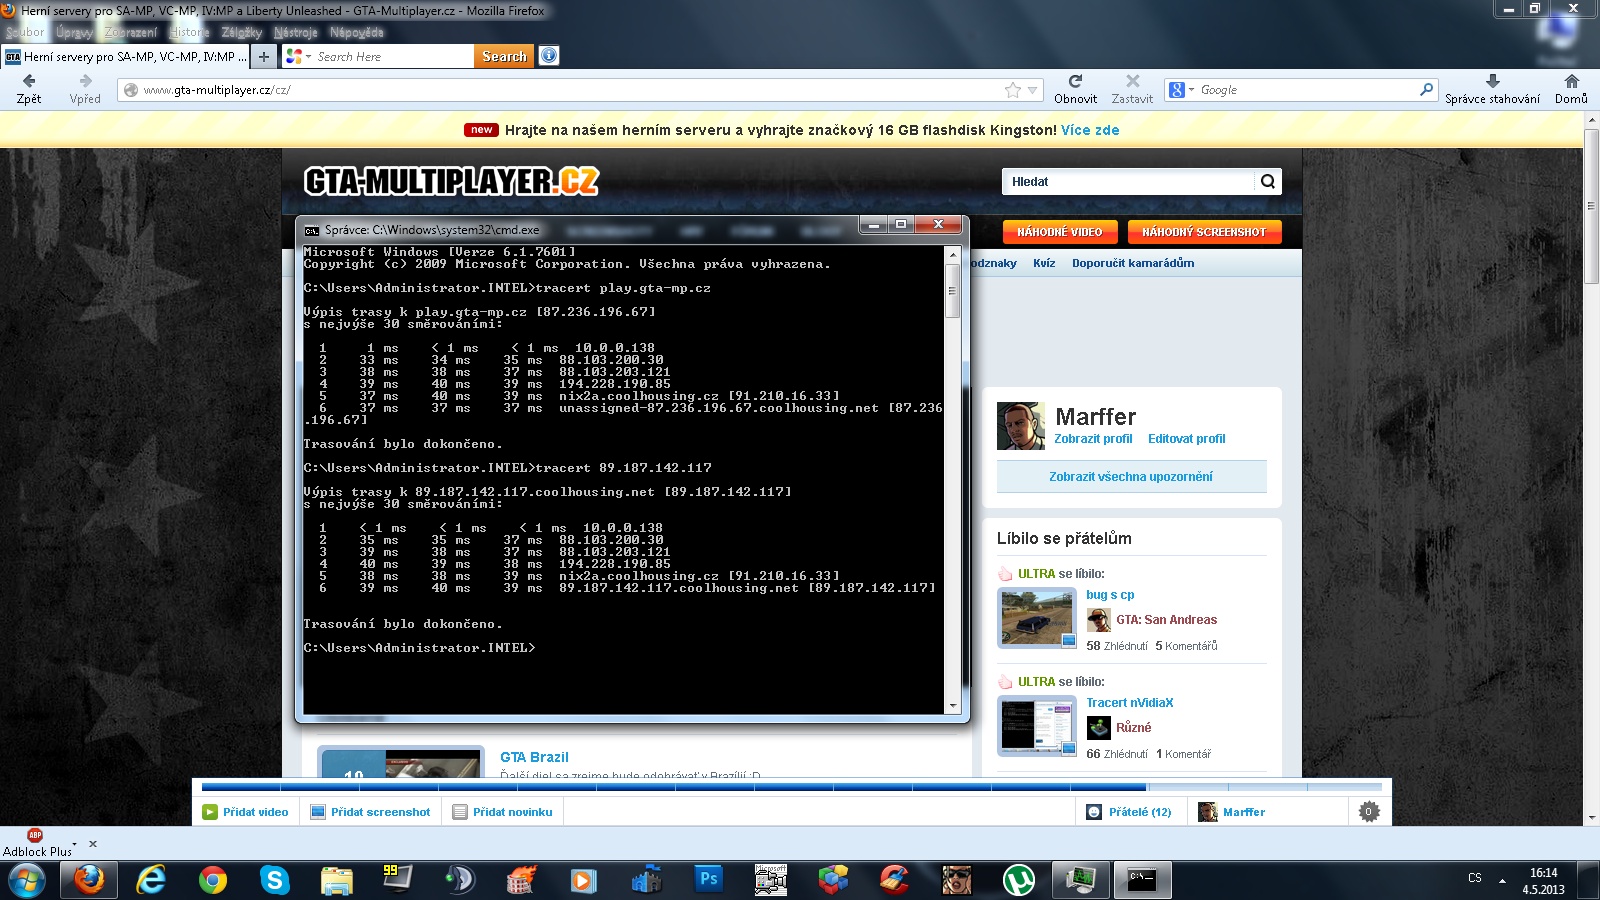This screenshot has height=900, width=1600.
Task: Open GTA Brazil article link
Action: coord(534,757)
